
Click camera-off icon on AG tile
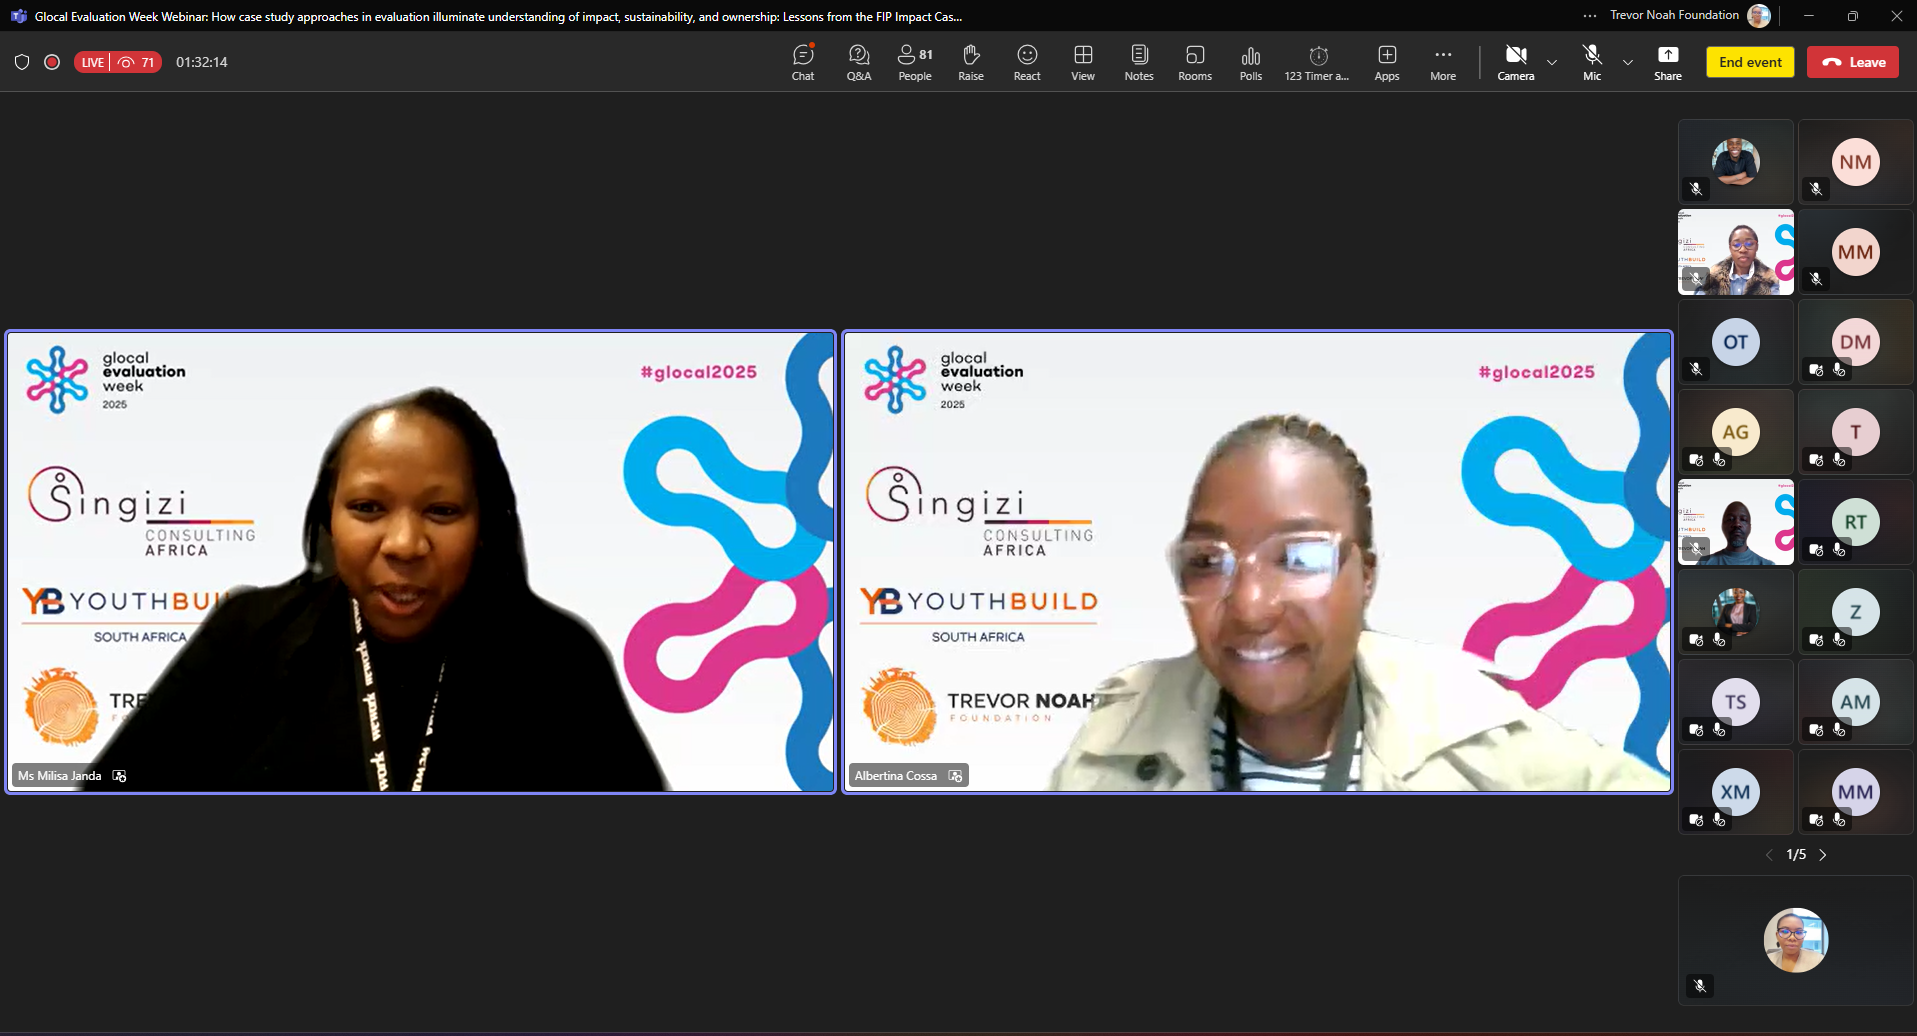coord(1696,460)
